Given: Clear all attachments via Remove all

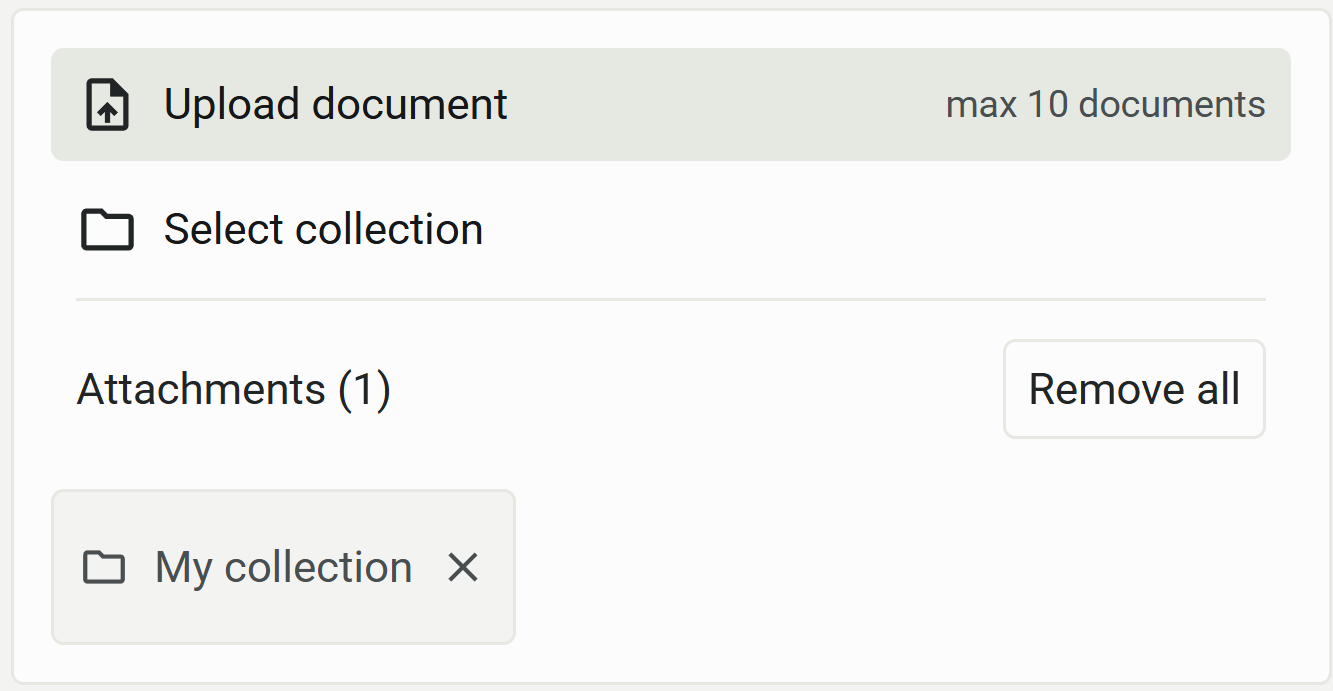Looking at the screenshot, I should coord(1134,389).
